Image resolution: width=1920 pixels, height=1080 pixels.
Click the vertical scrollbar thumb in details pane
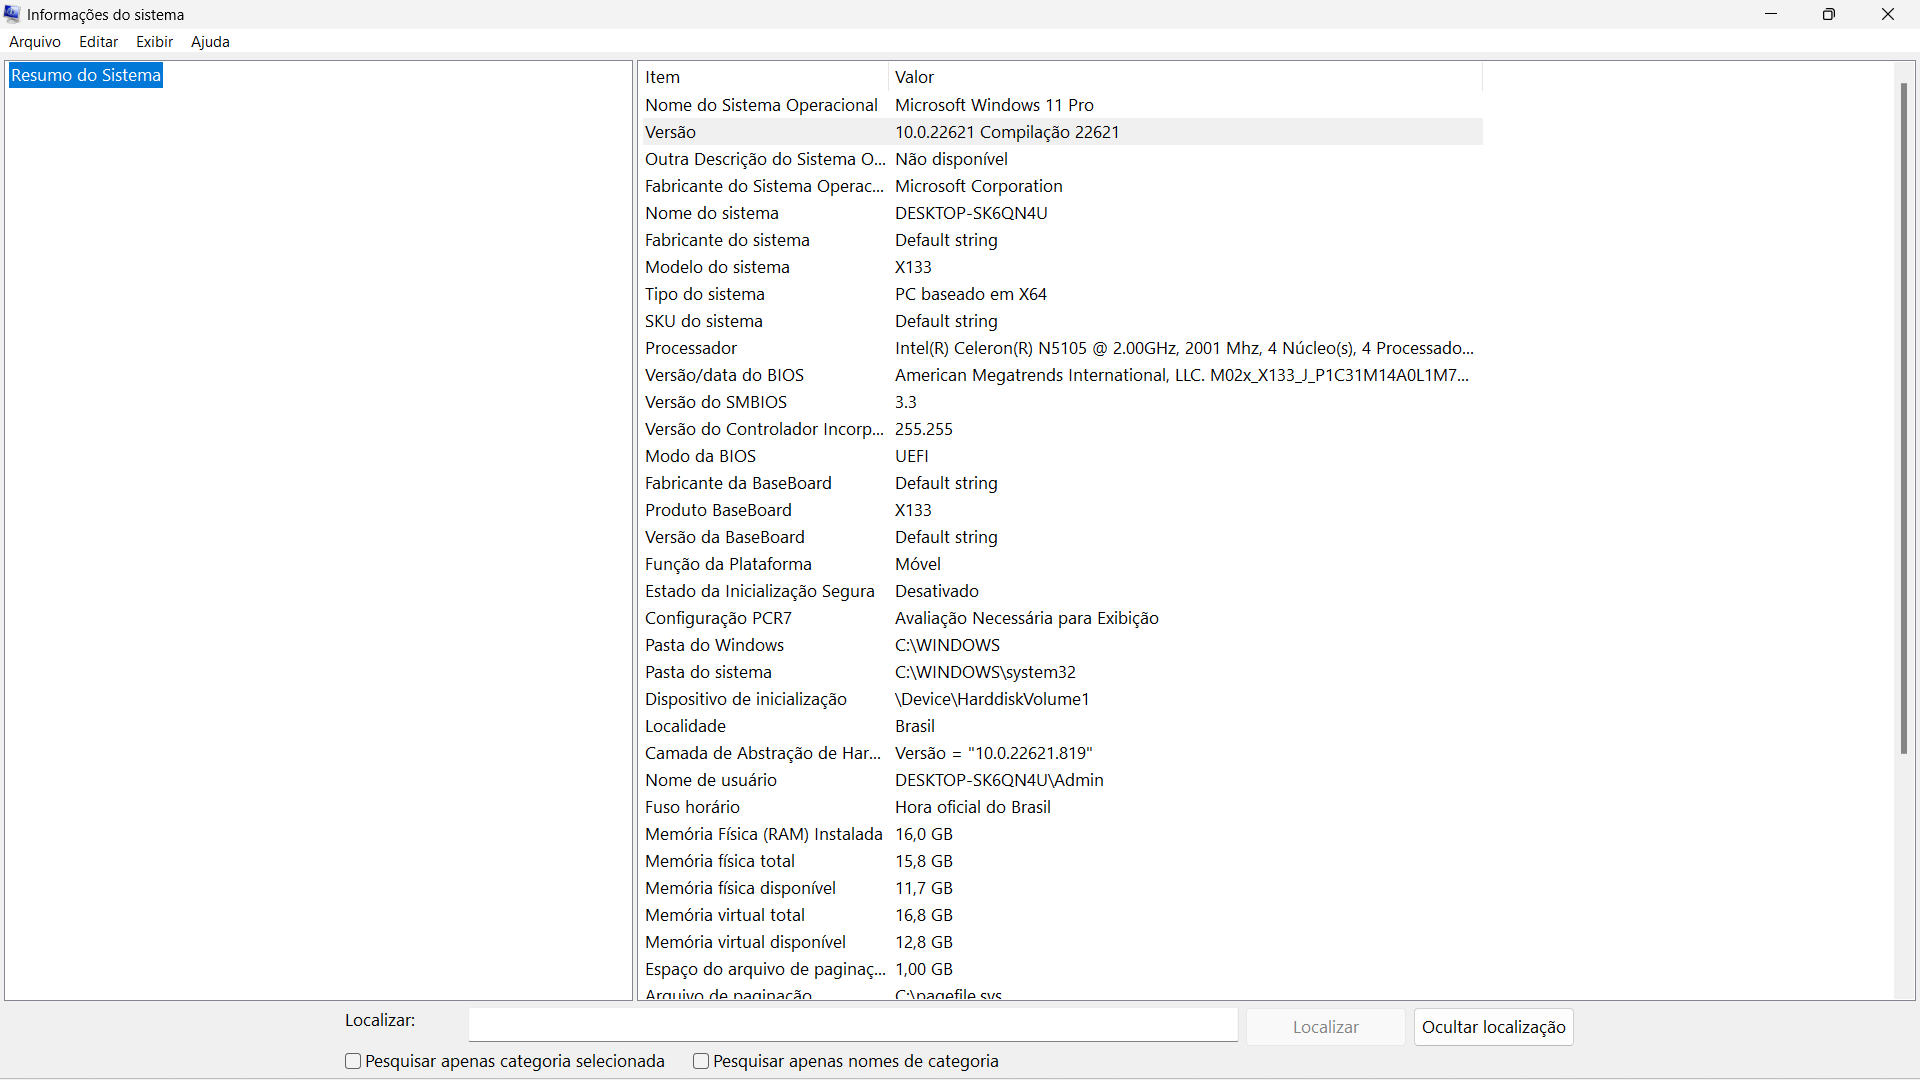(1903, 420)
